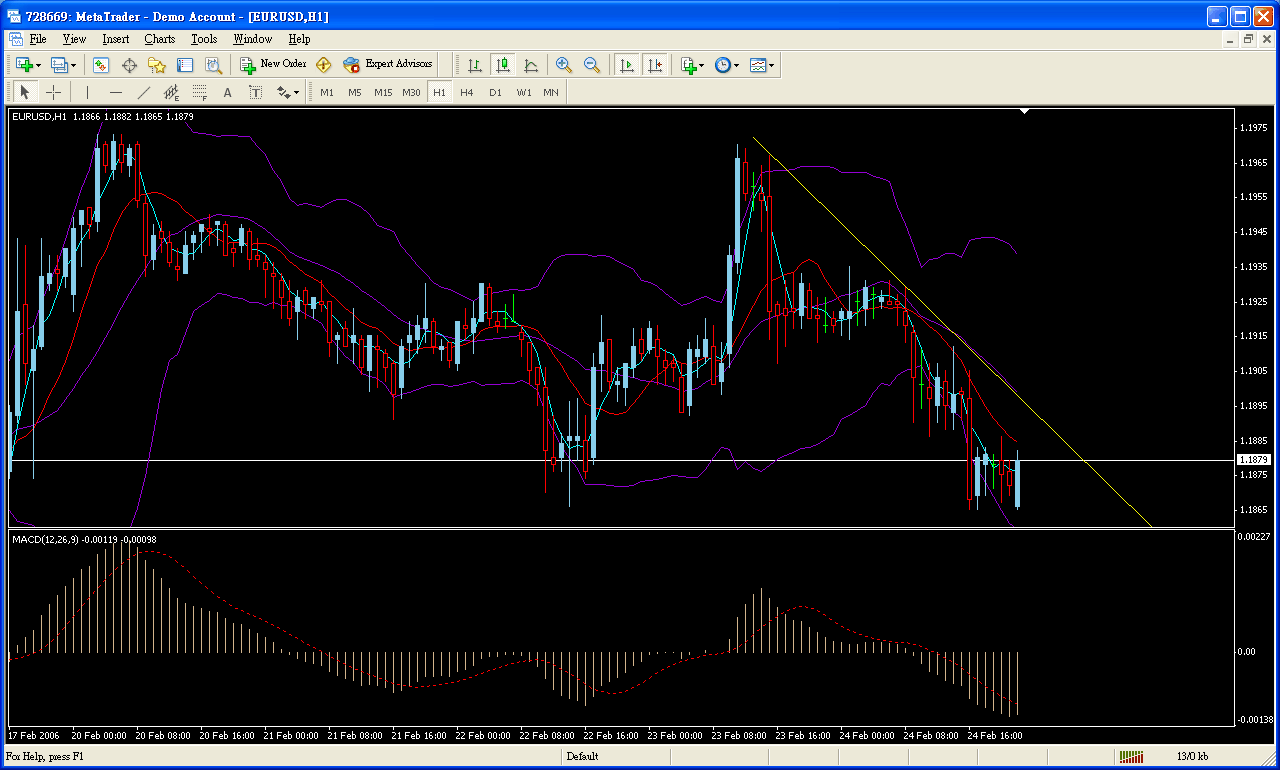Click the chart window system menu icon

tap(15, 39)
